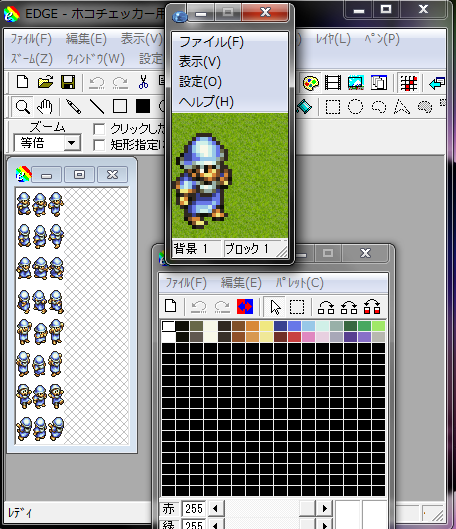Click the new palette icon in palette window
Viewport: 456px width, 529px height.
(171, 306)
